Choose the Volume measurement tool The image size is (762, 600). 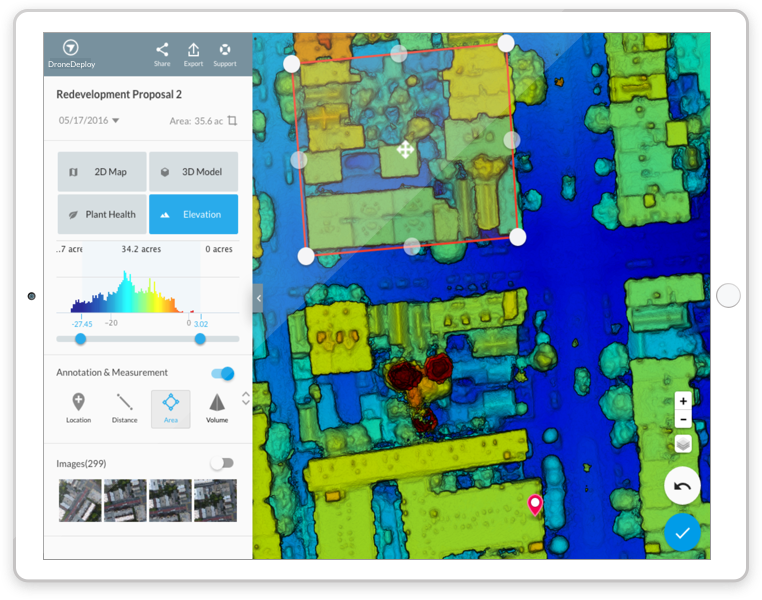217,406
